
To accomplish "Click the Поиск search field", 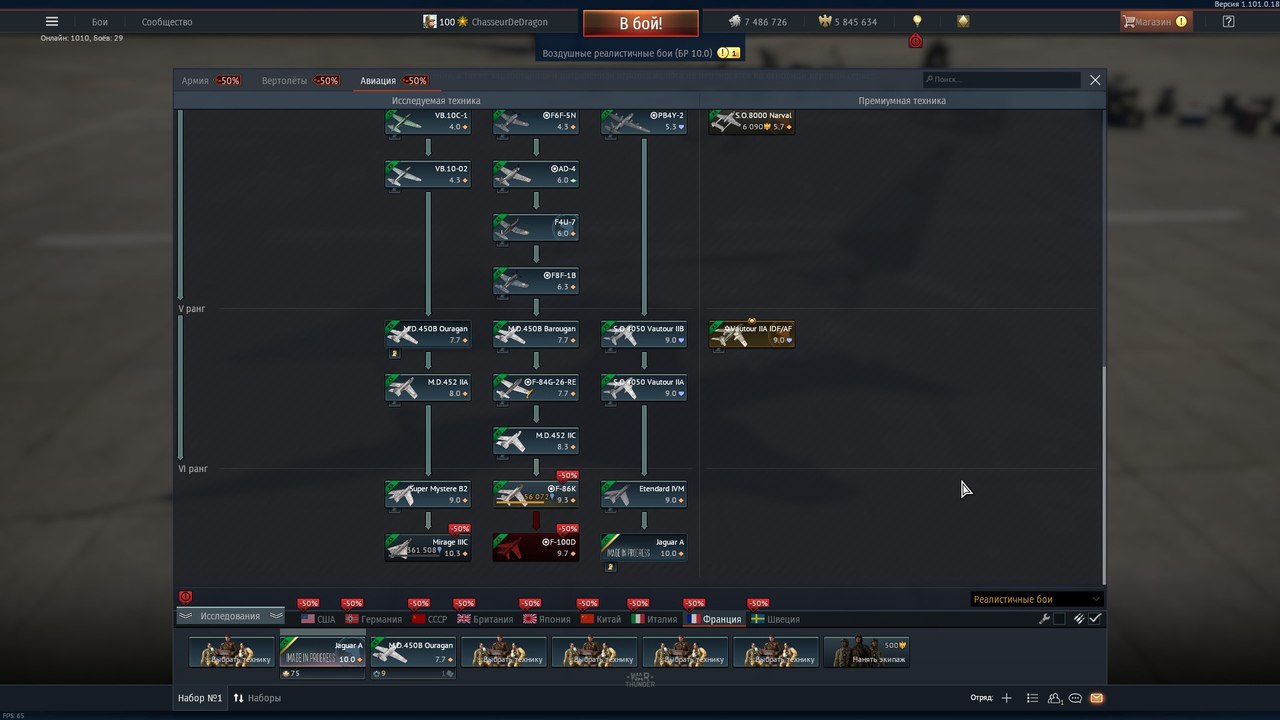I will tap(1002, 79).
